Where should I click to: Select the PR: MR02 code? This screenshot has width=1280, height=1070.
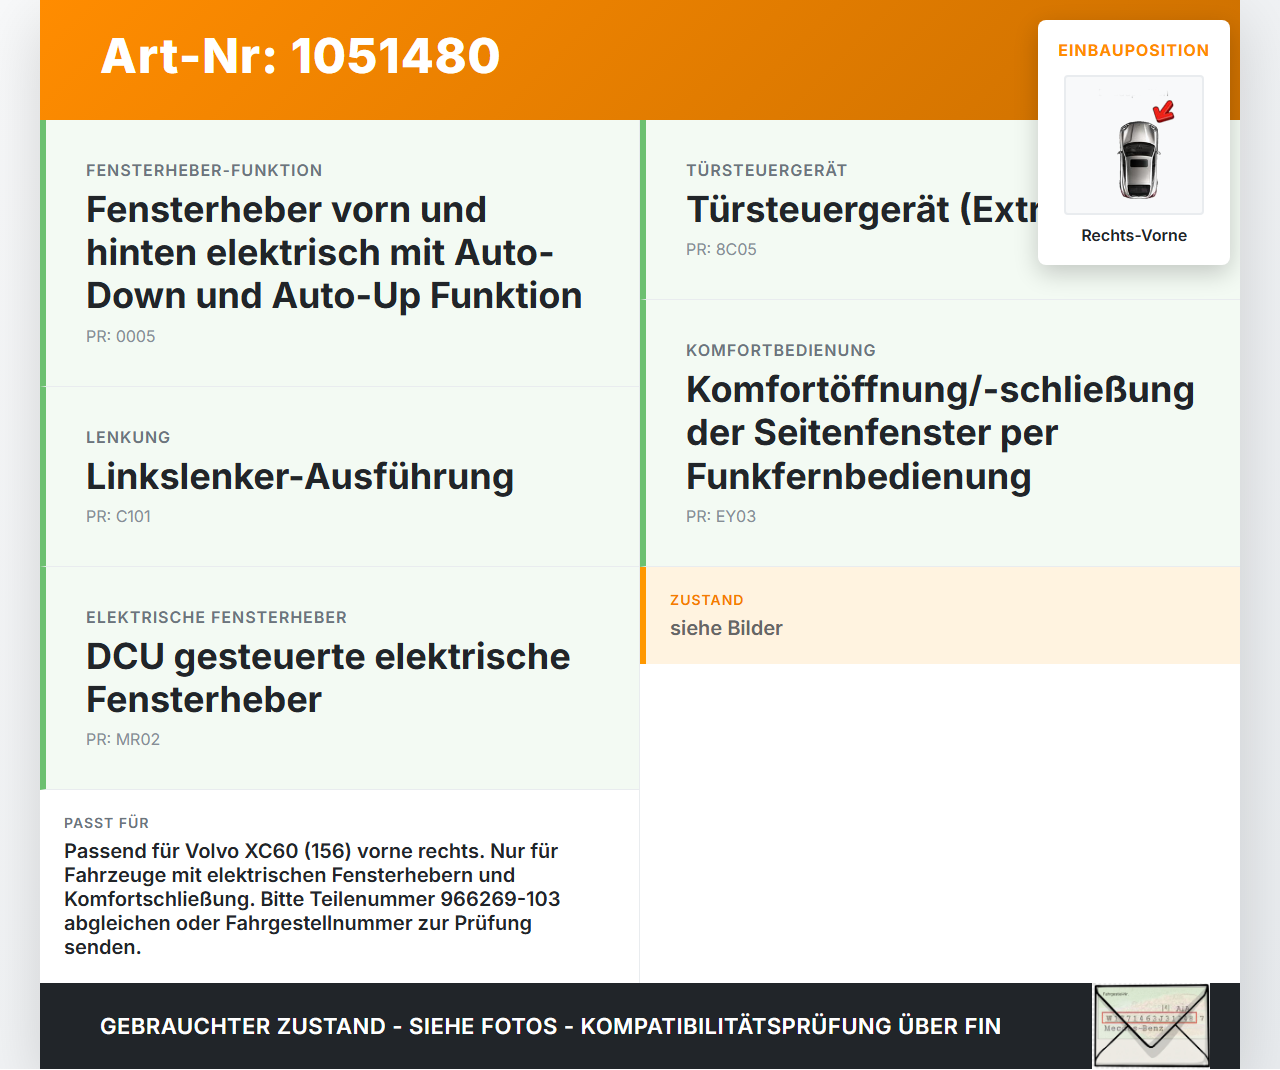[123, 739]
